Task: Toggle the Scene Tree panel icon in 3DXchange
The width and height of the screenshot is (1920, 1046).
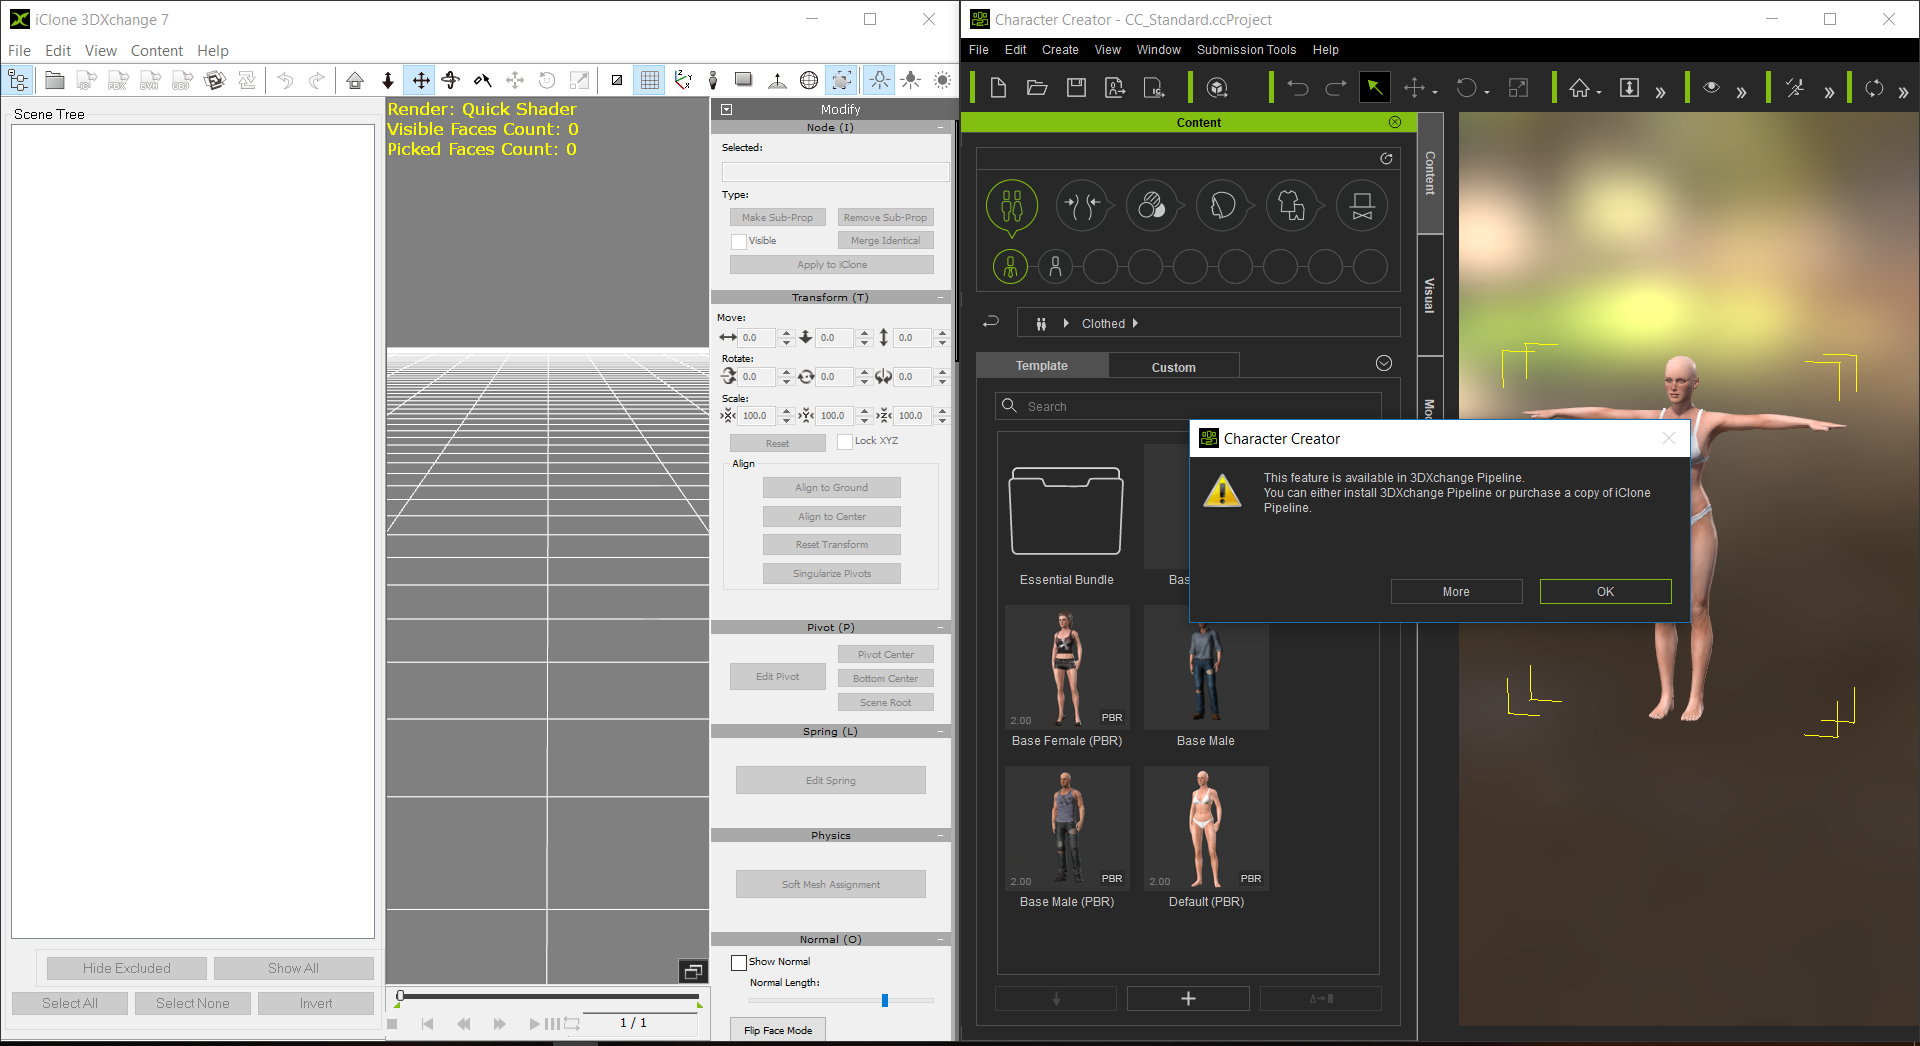Action: click(x=18, y=81)
